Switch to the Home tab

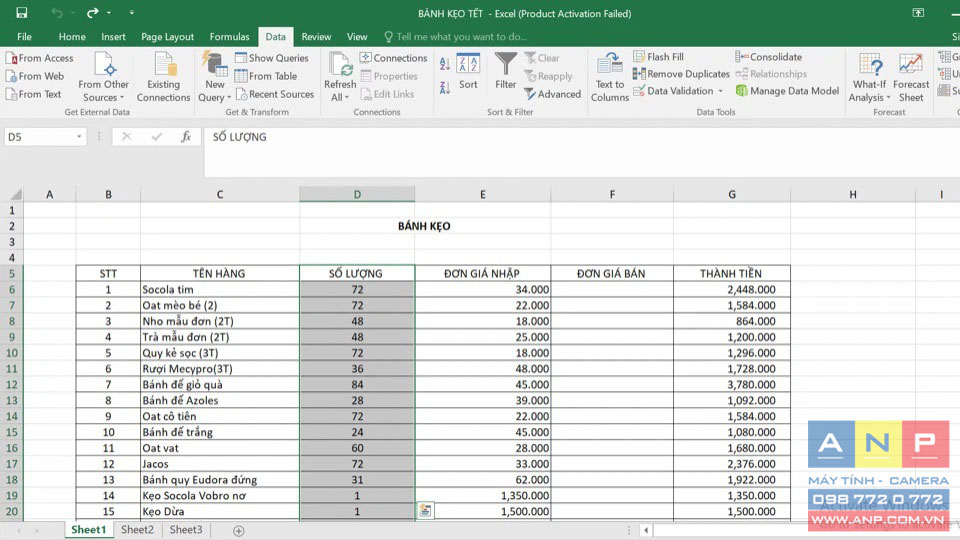[x=72, y=37]
